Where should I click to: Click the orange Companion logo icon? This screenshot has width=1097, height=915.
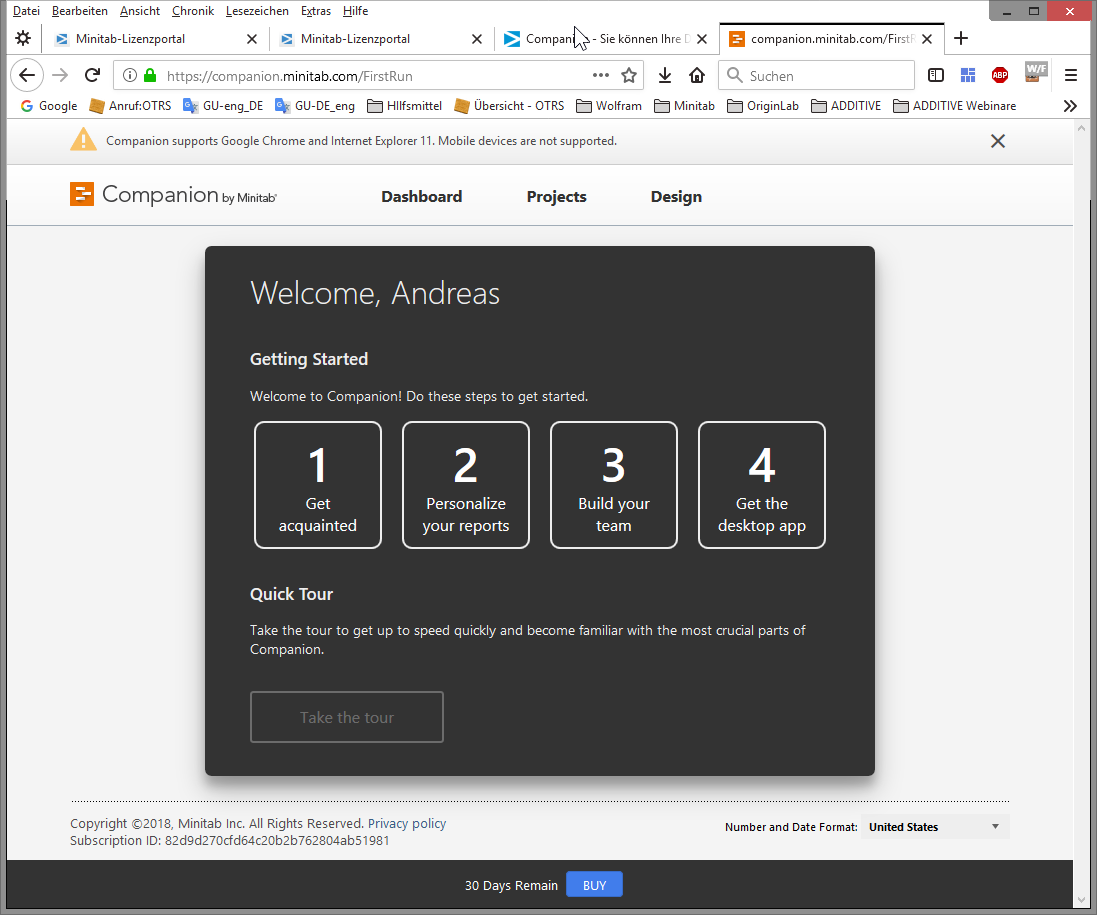point(82,194)
